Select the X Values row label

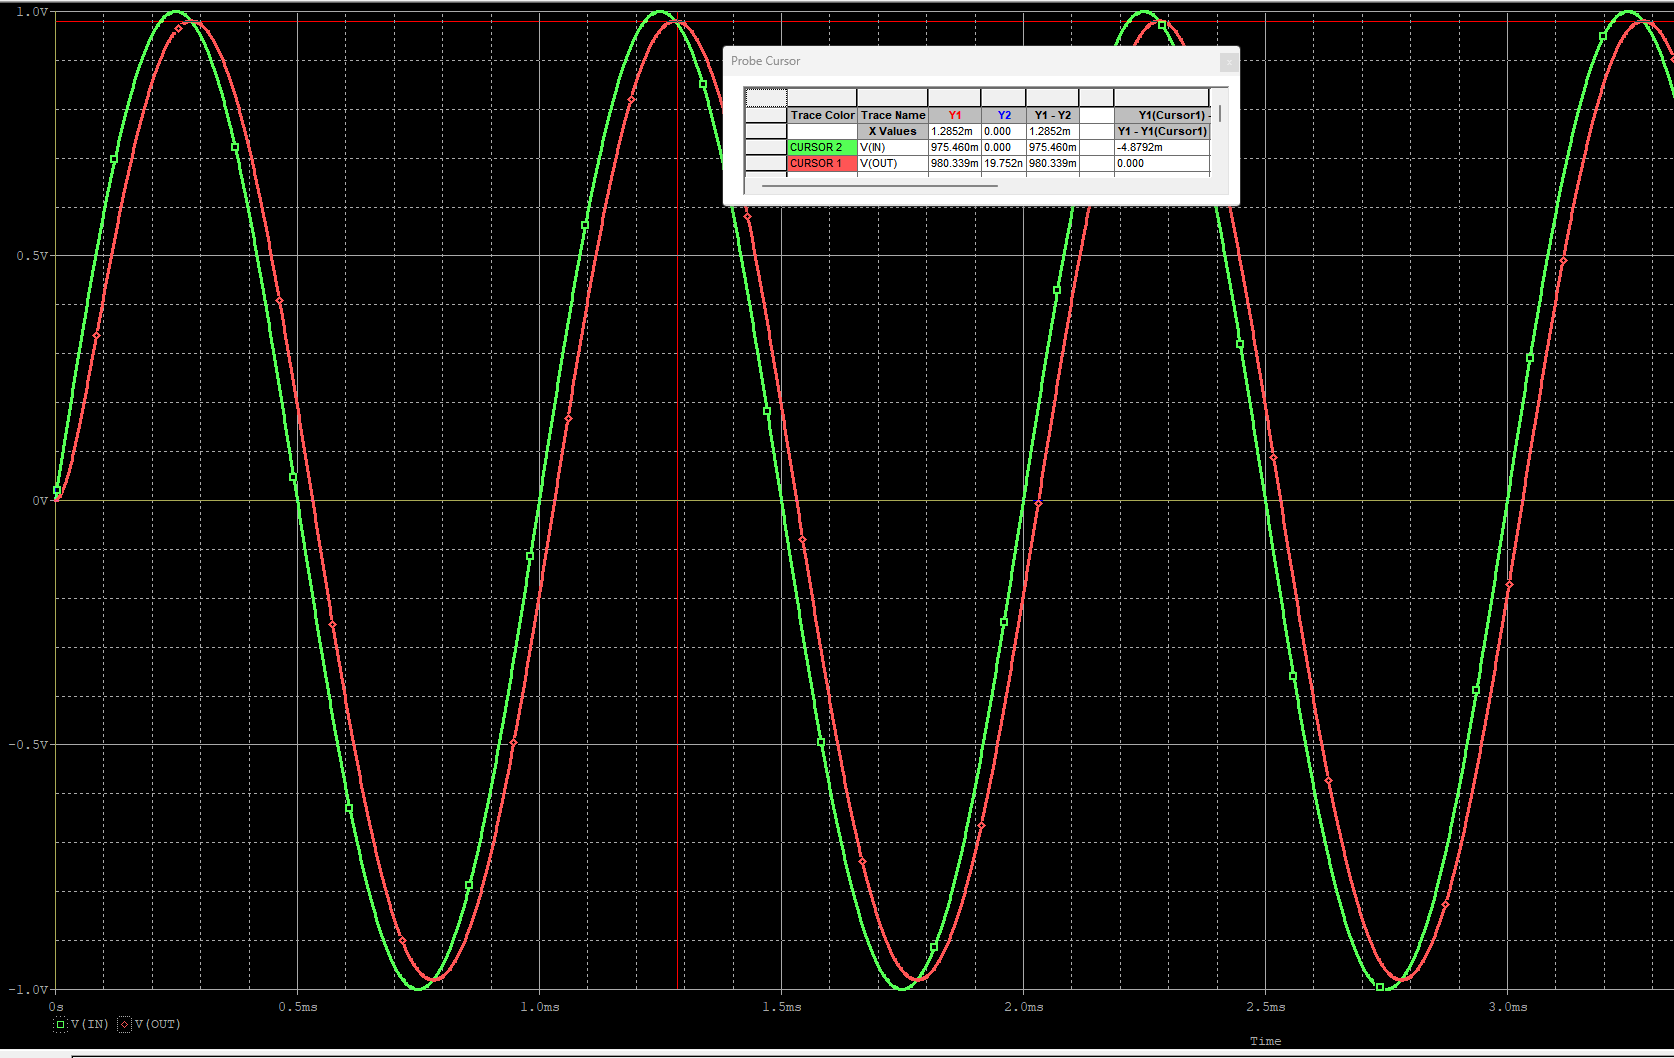click(x=893, y=131)
